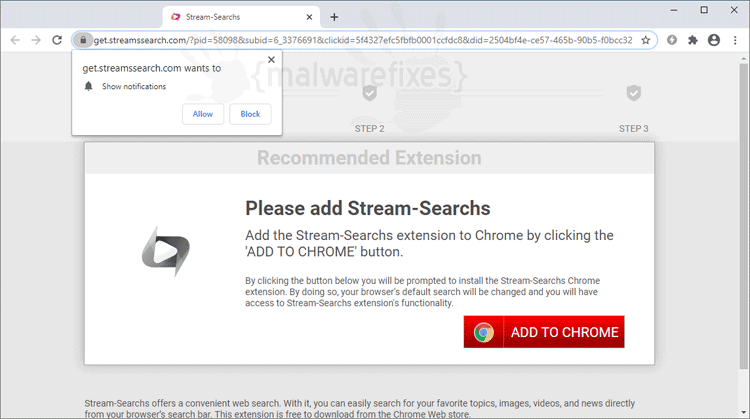
Task: Reload the page with the refresh icon
Action: [x=57, y=40]
